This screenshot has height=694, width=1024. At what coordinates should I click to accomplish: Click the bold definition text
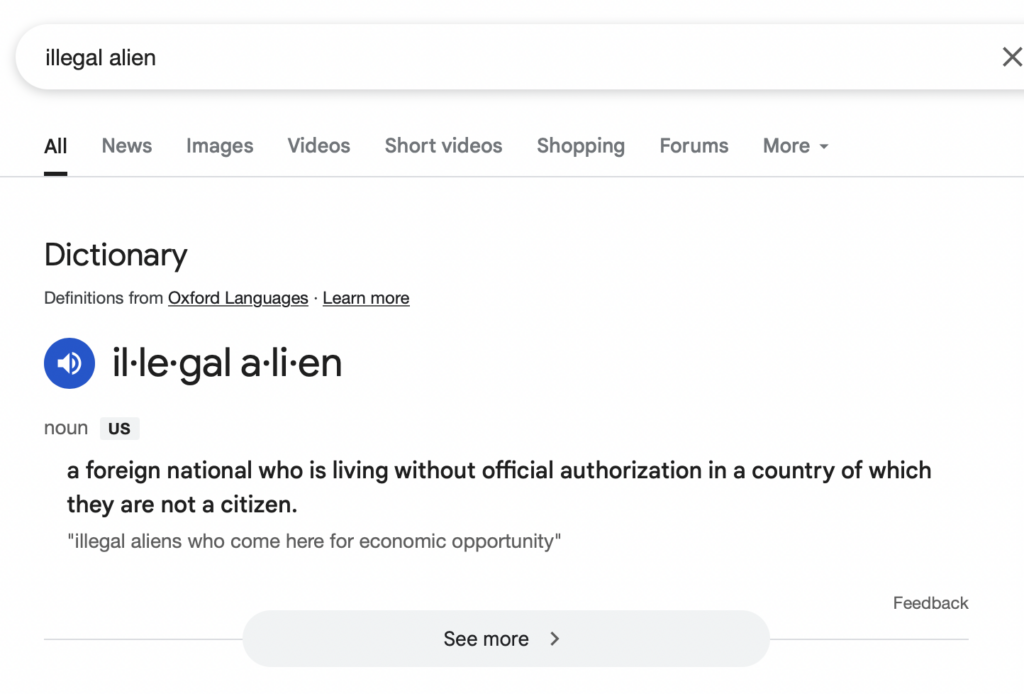tap(499, 487)
